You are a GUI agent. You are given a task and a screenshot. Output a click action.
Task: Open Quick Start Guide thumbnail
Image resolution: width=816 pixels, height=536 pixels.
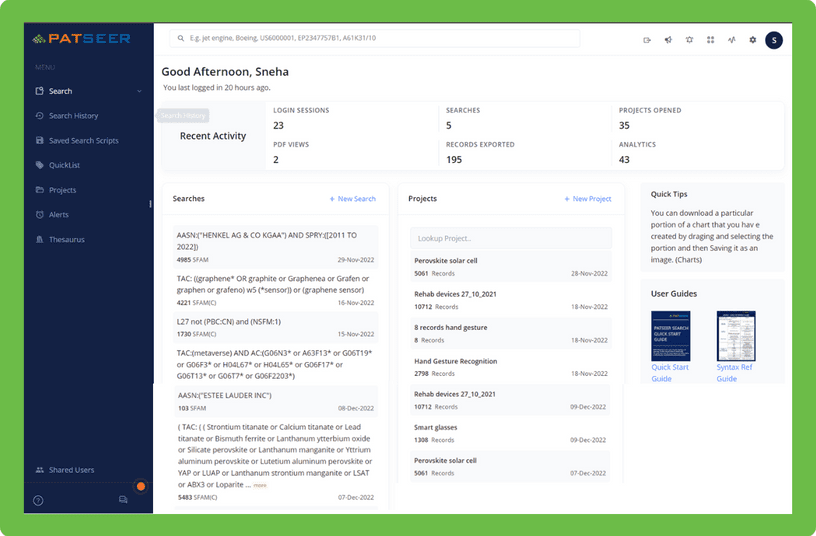coord(670,336)
